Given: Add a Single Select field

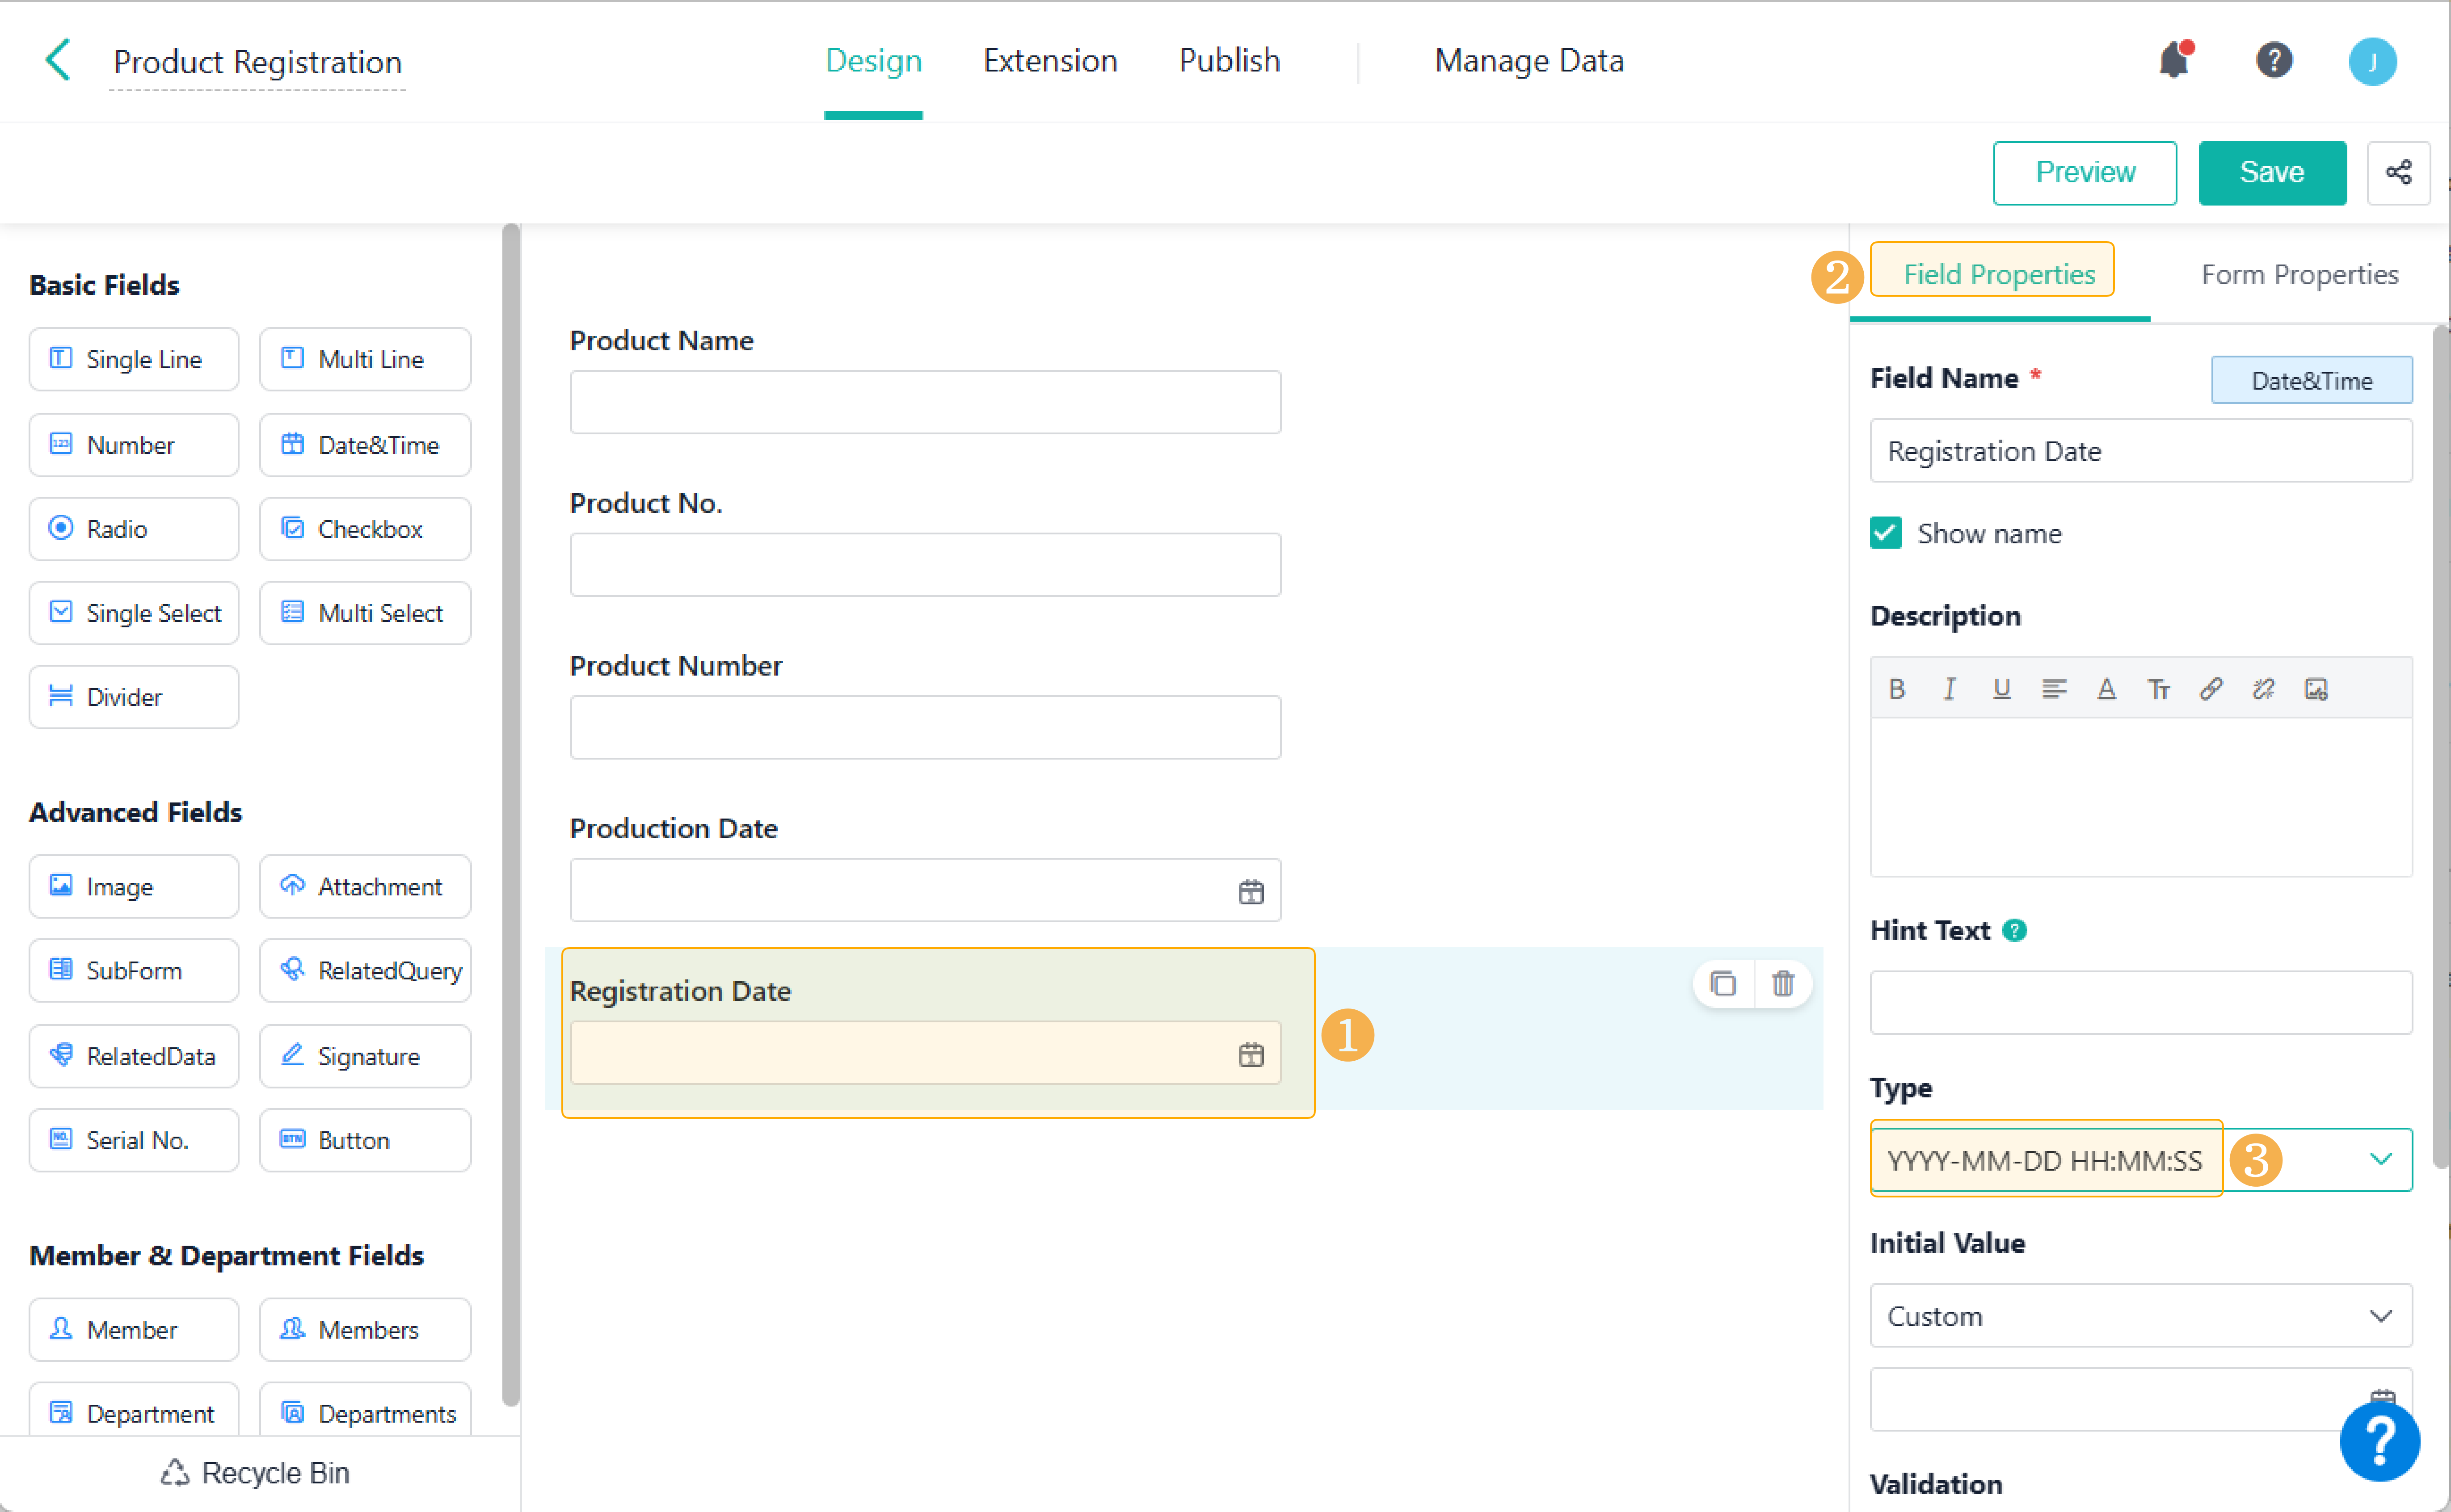Looking at the screenshot, I should (134, 613).
